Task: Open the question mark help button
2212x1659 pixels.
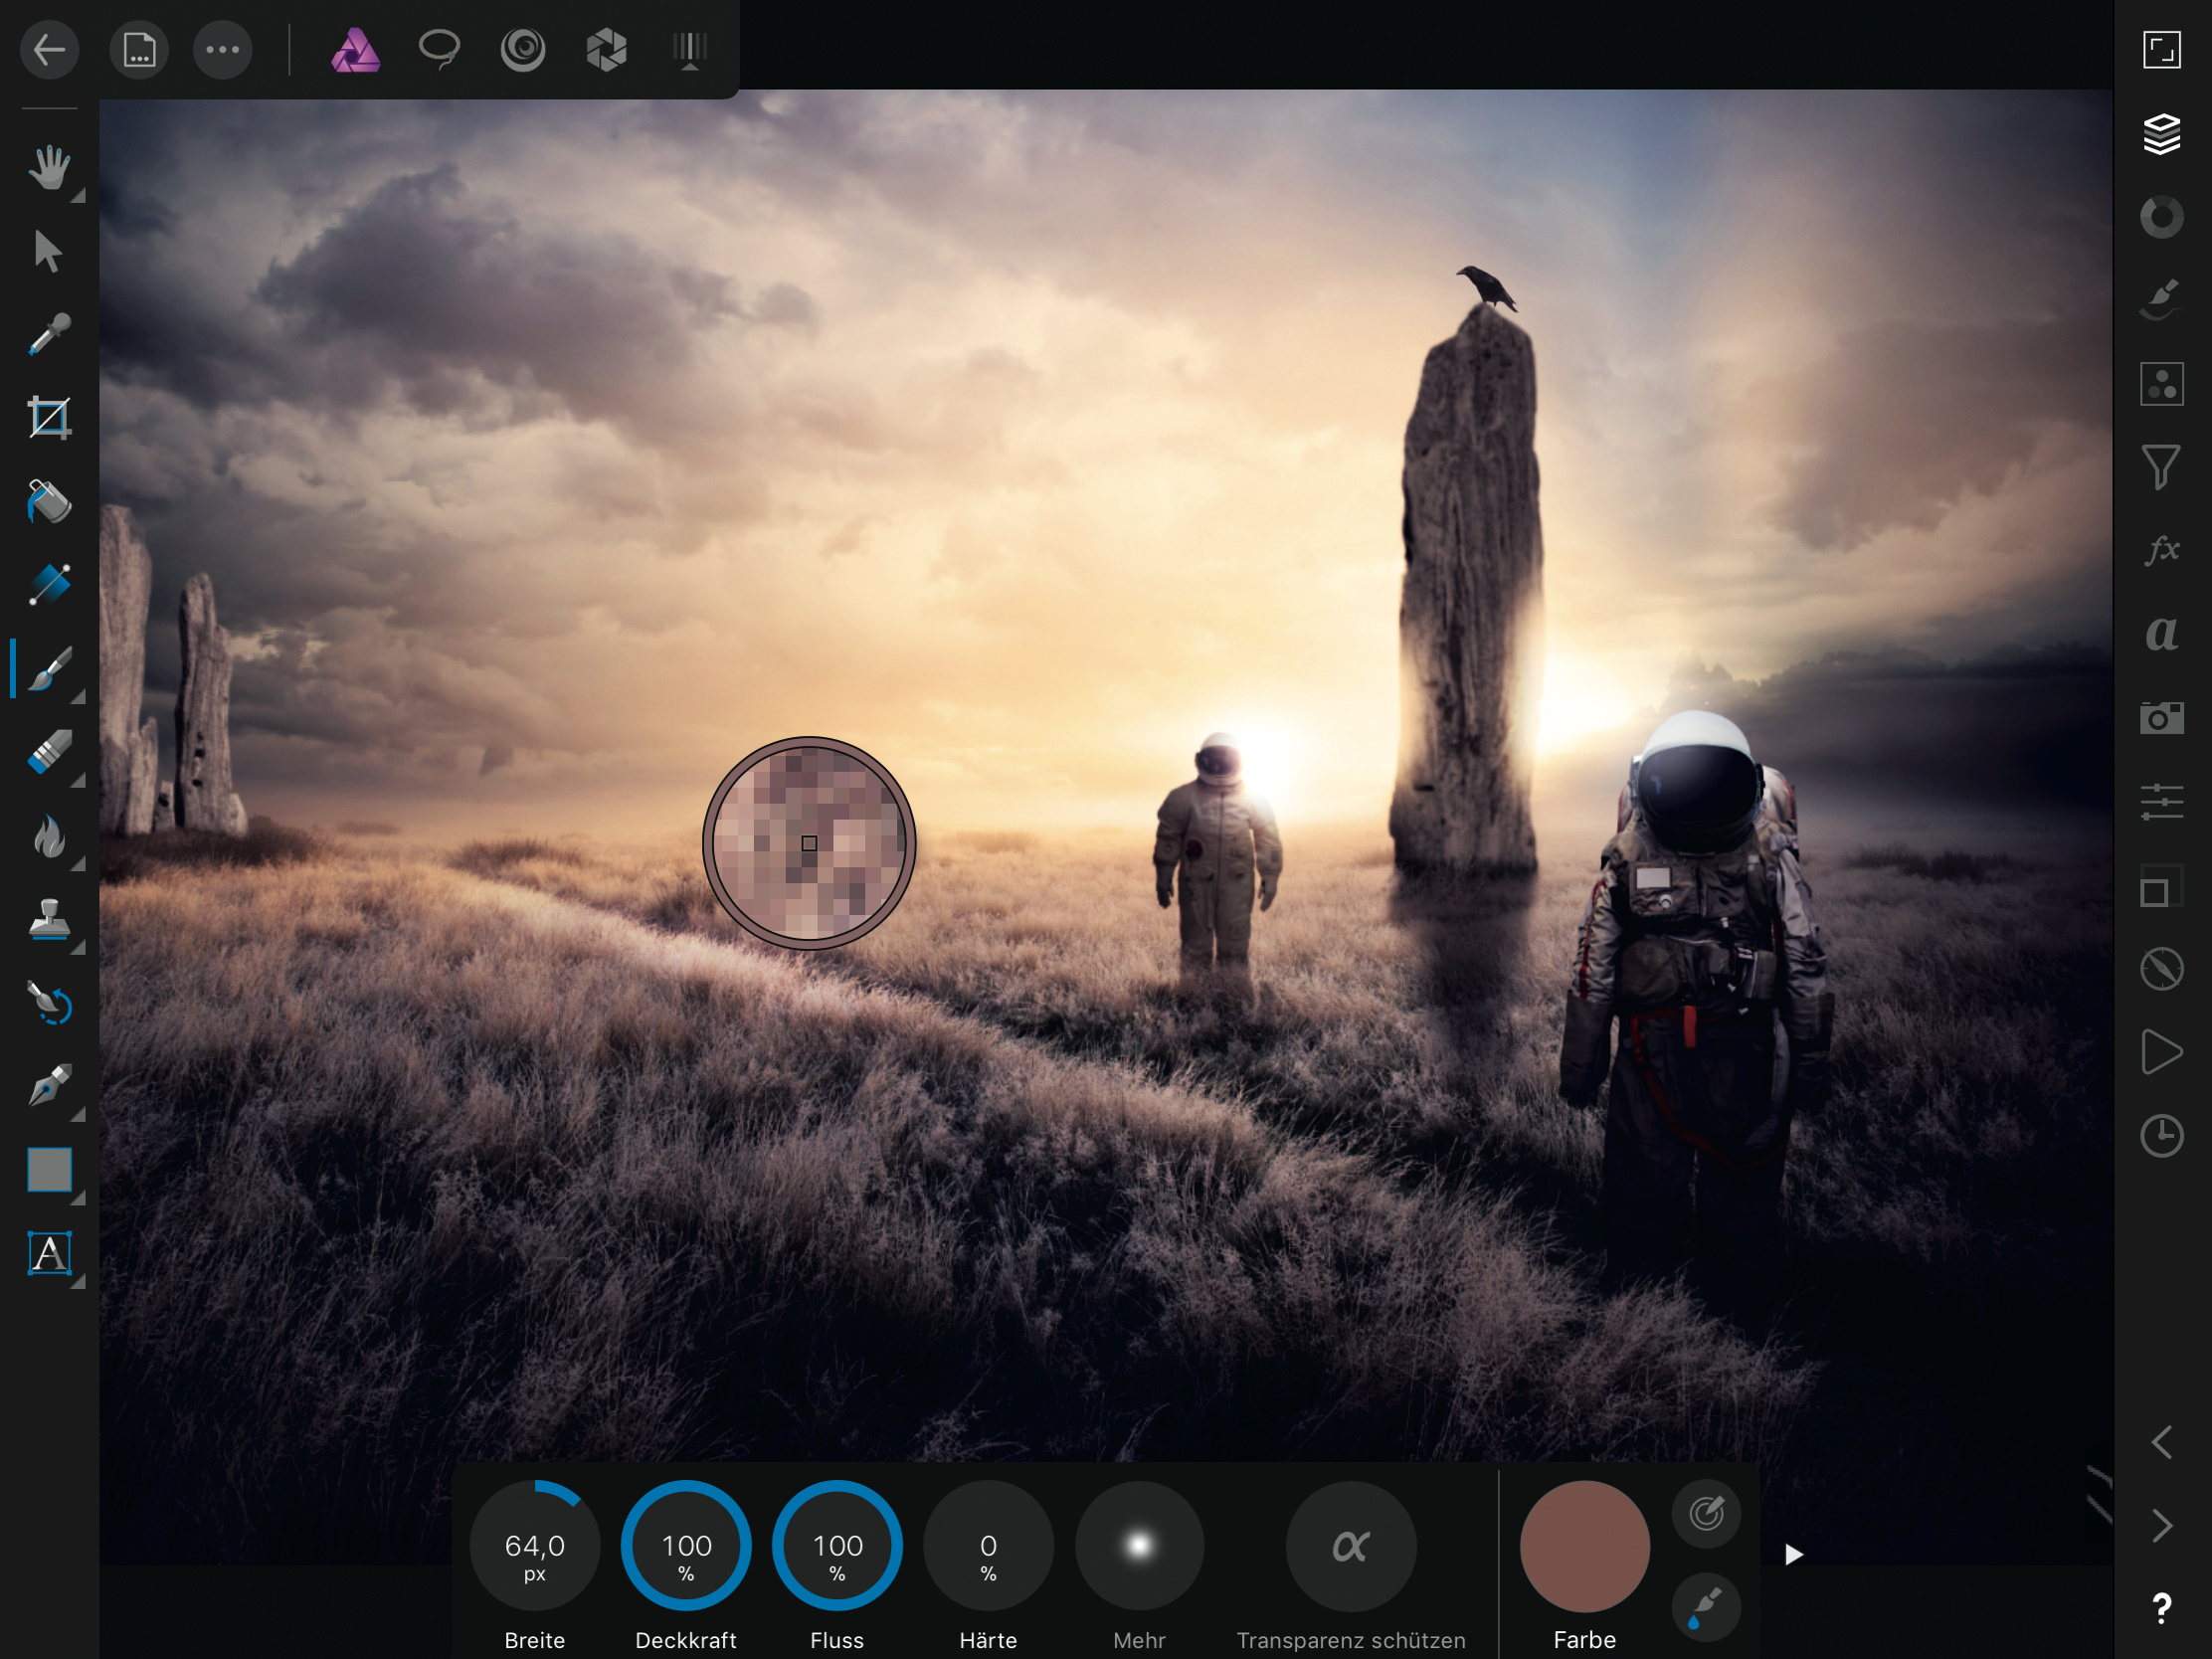Action: pos(2161,1608)
